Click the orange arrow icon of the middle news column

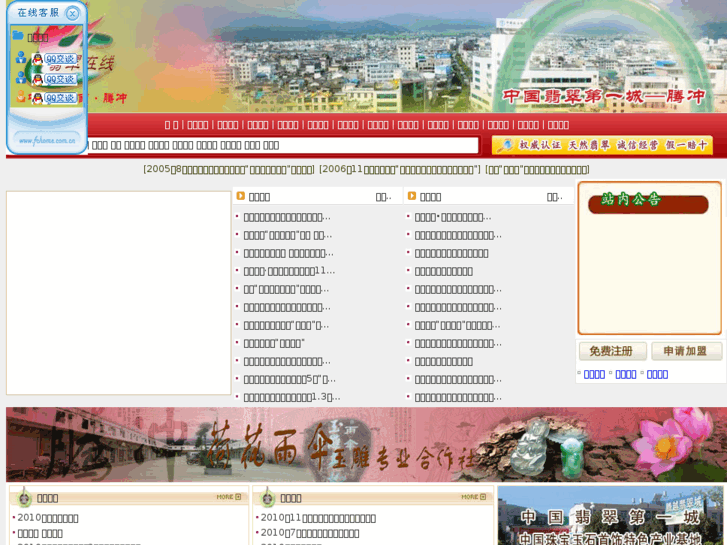240,196
